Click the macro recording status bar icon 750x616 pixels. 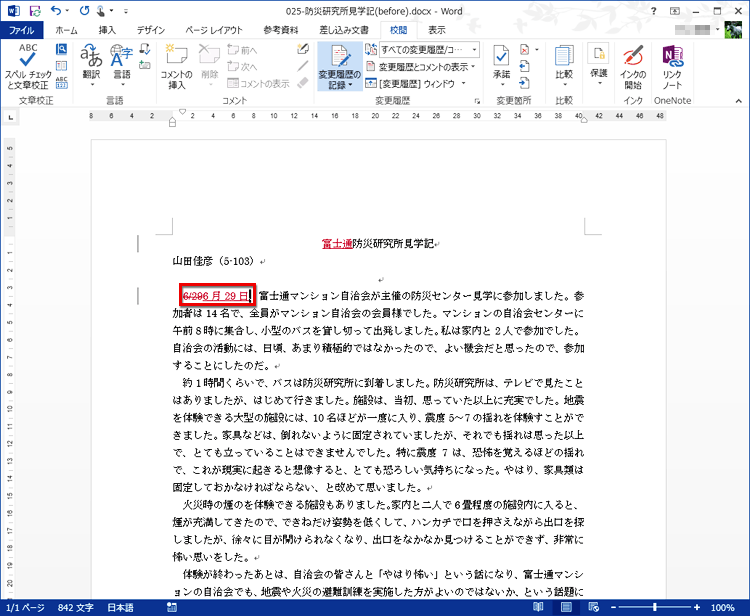point(172,607)
